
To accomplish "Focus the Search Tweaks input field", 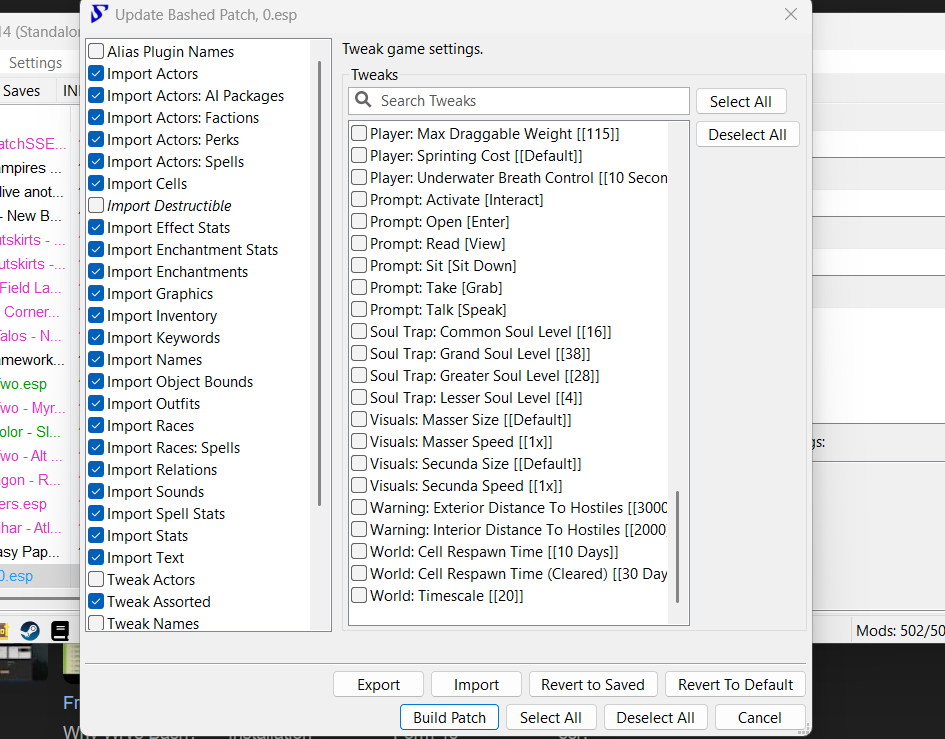I will point(519,101).
